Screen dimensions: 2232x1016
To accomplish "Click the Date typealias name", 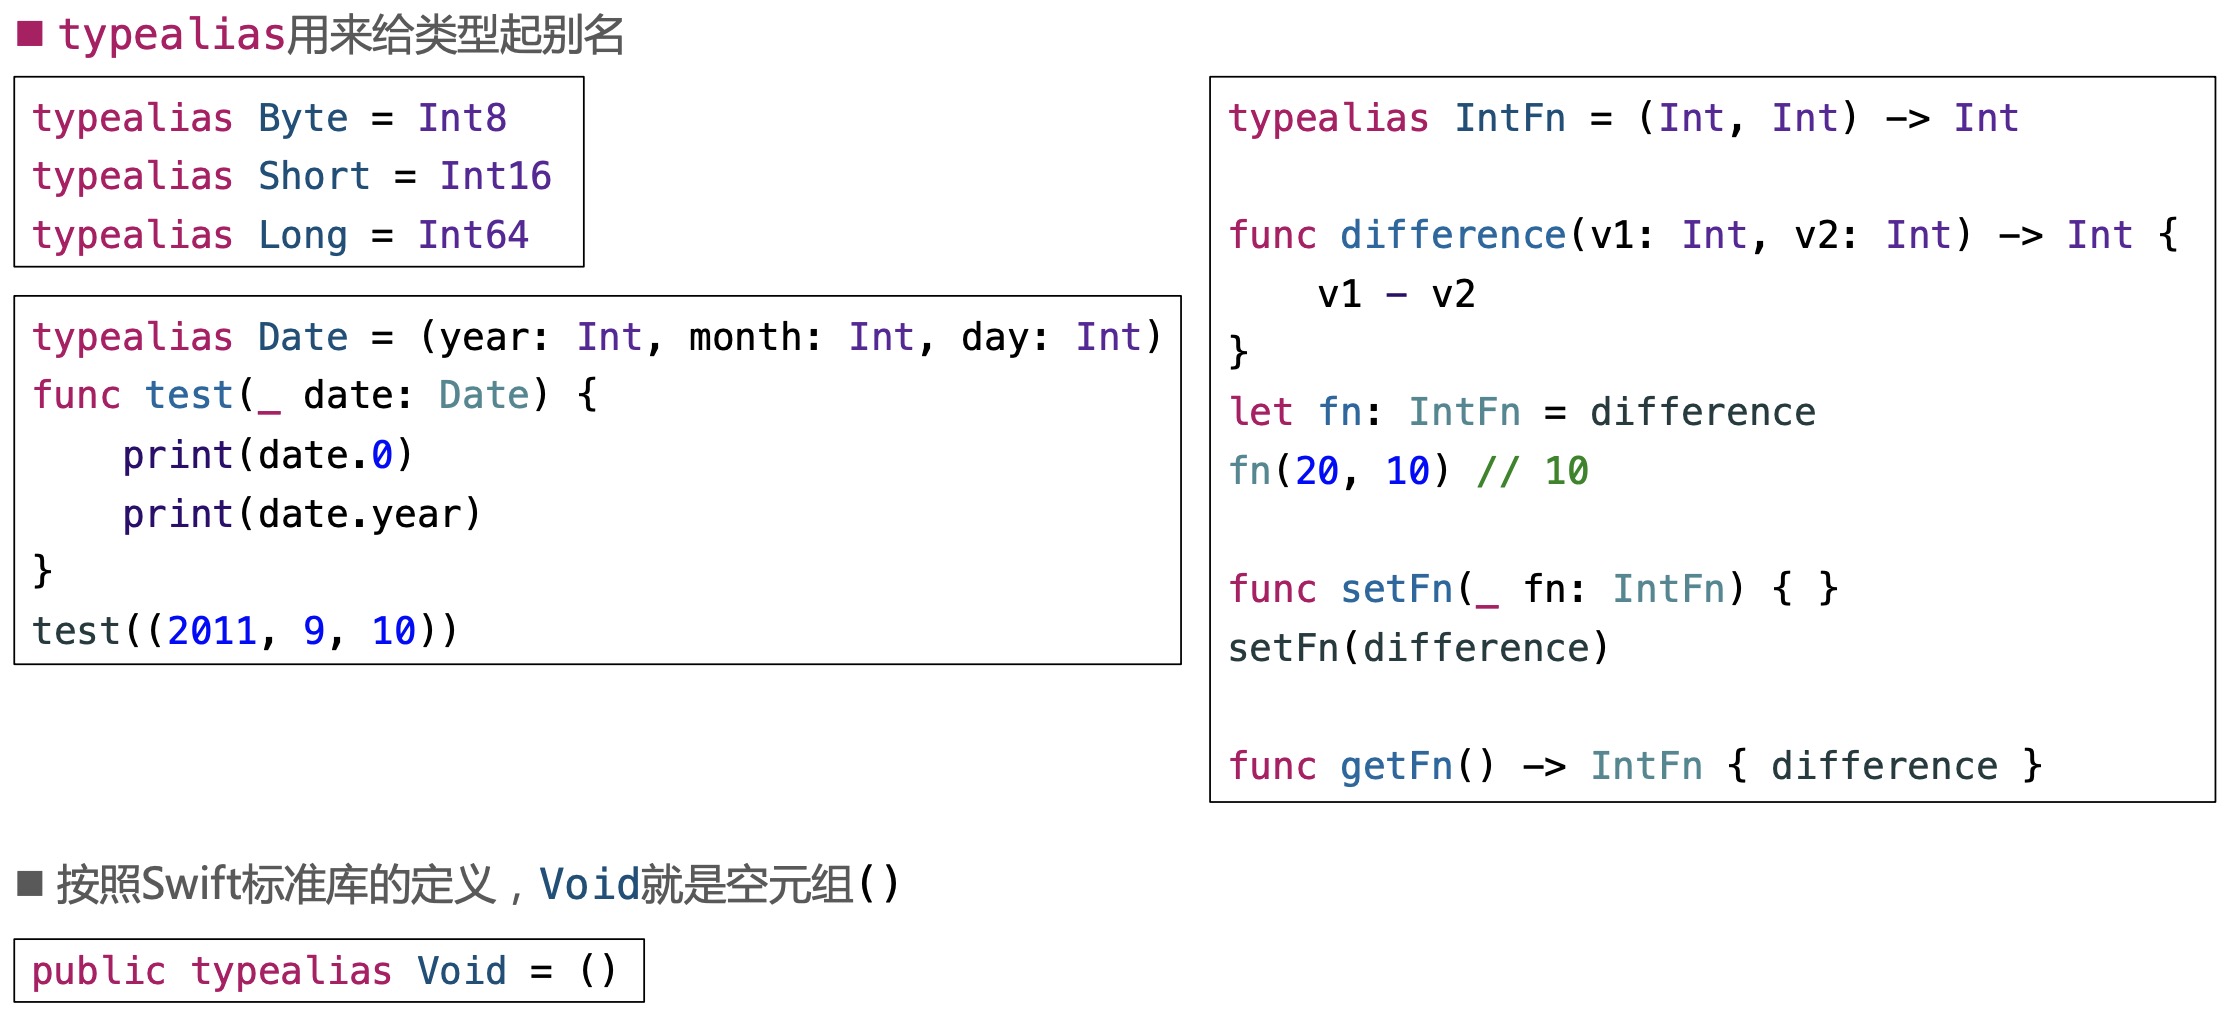I will [x=303, y=337].
